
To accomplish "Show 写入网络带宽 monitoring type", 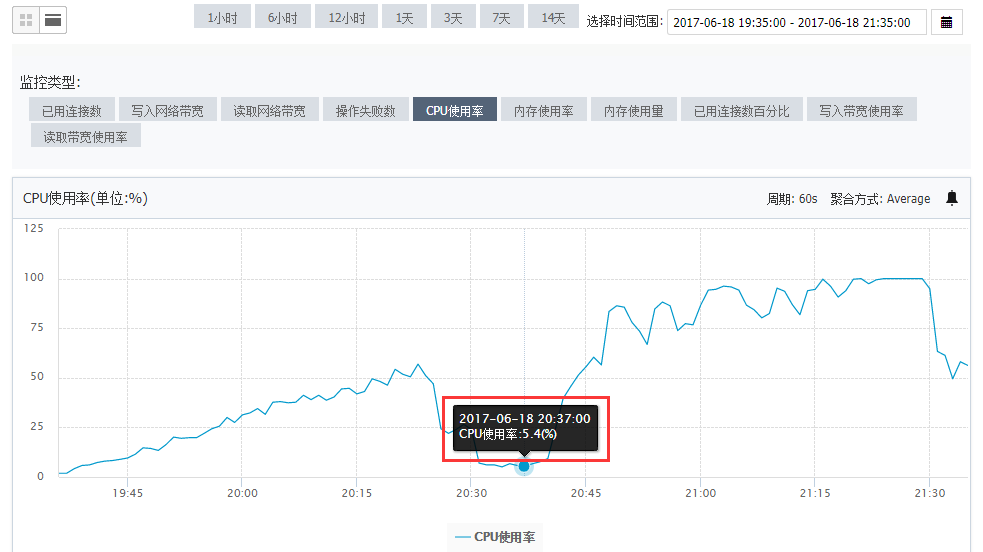I will [x=167, y=110].
